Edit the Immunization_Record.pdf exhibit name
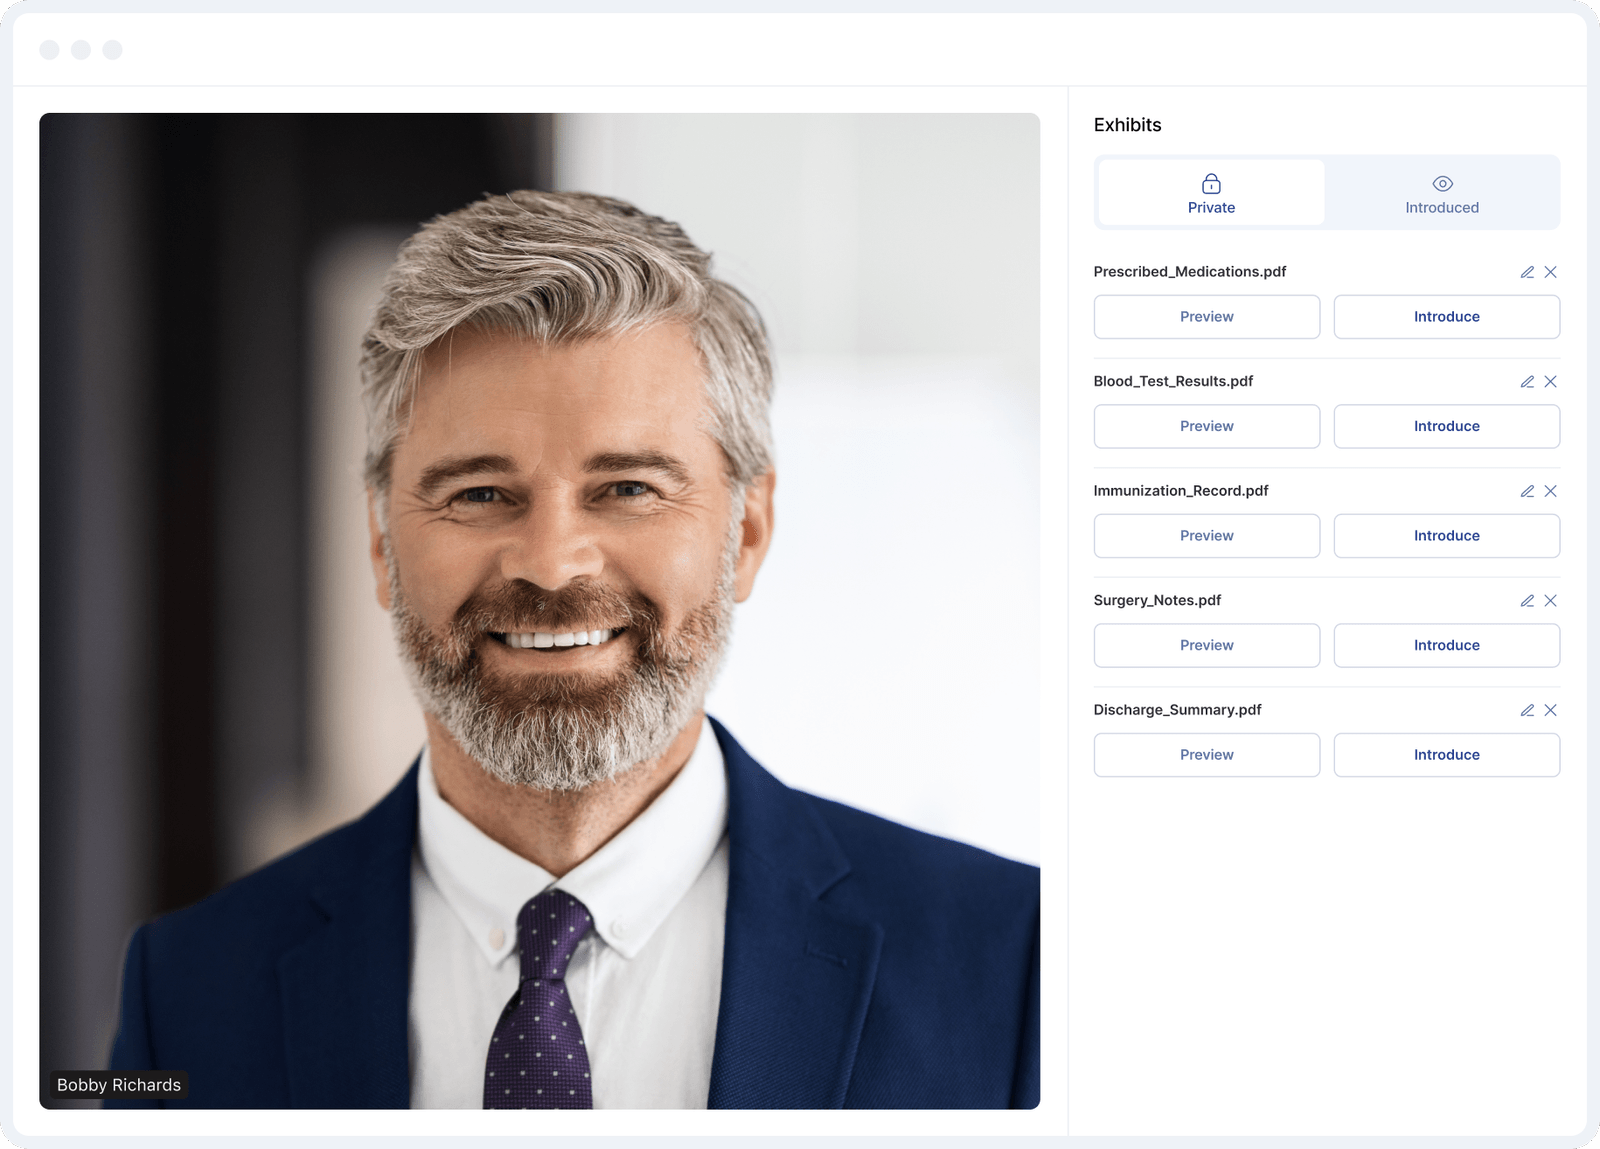Screen dimensions: 1600x1149 point(1527,491)
